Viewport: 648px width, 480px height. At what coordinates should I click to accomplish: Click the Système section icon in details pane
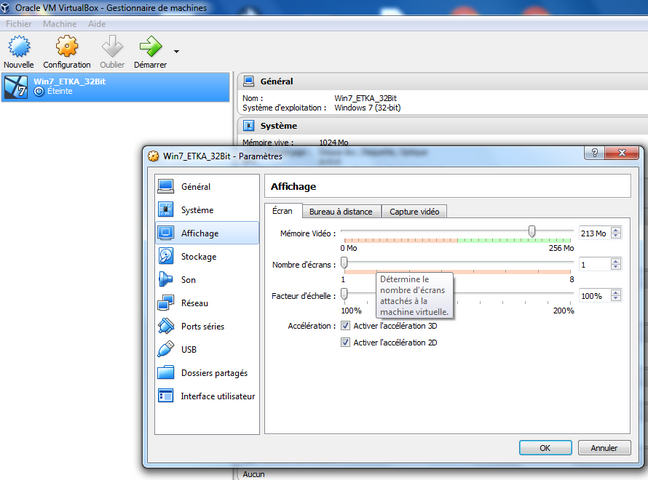(249, 125)
